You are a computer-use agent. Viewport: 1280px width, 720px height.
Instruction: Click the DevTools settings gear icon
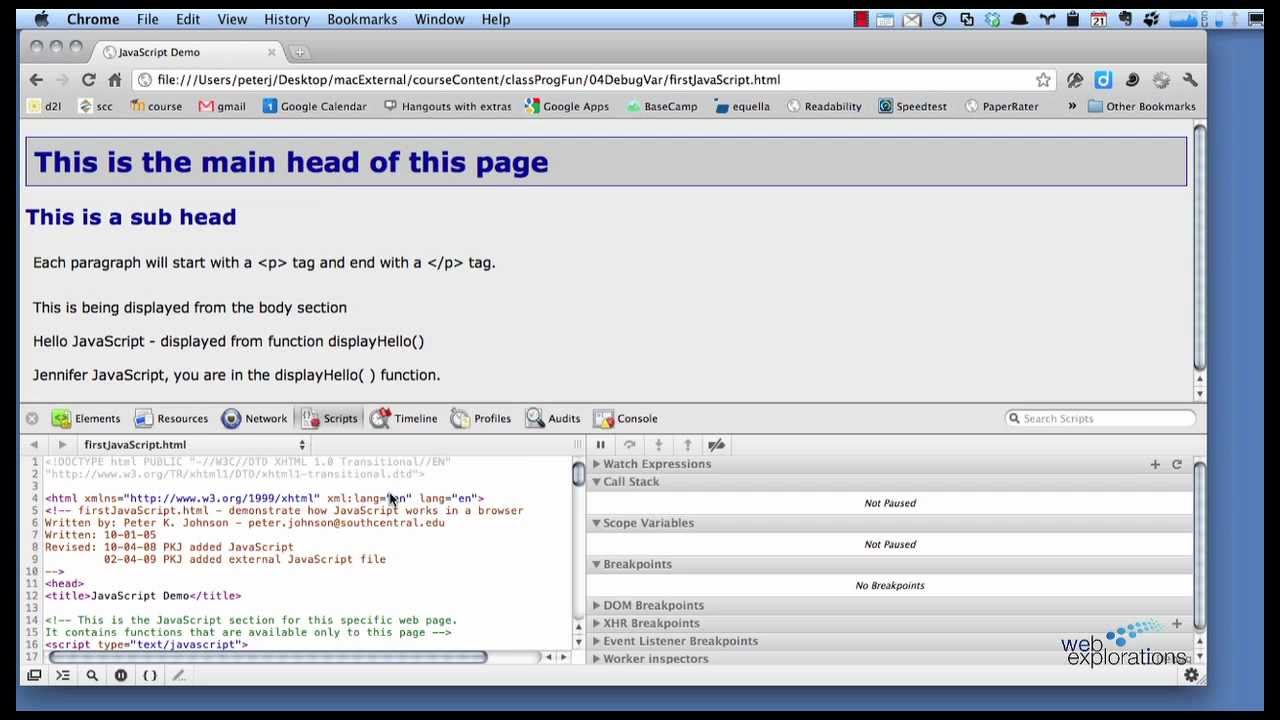[x=1191, y=676]
